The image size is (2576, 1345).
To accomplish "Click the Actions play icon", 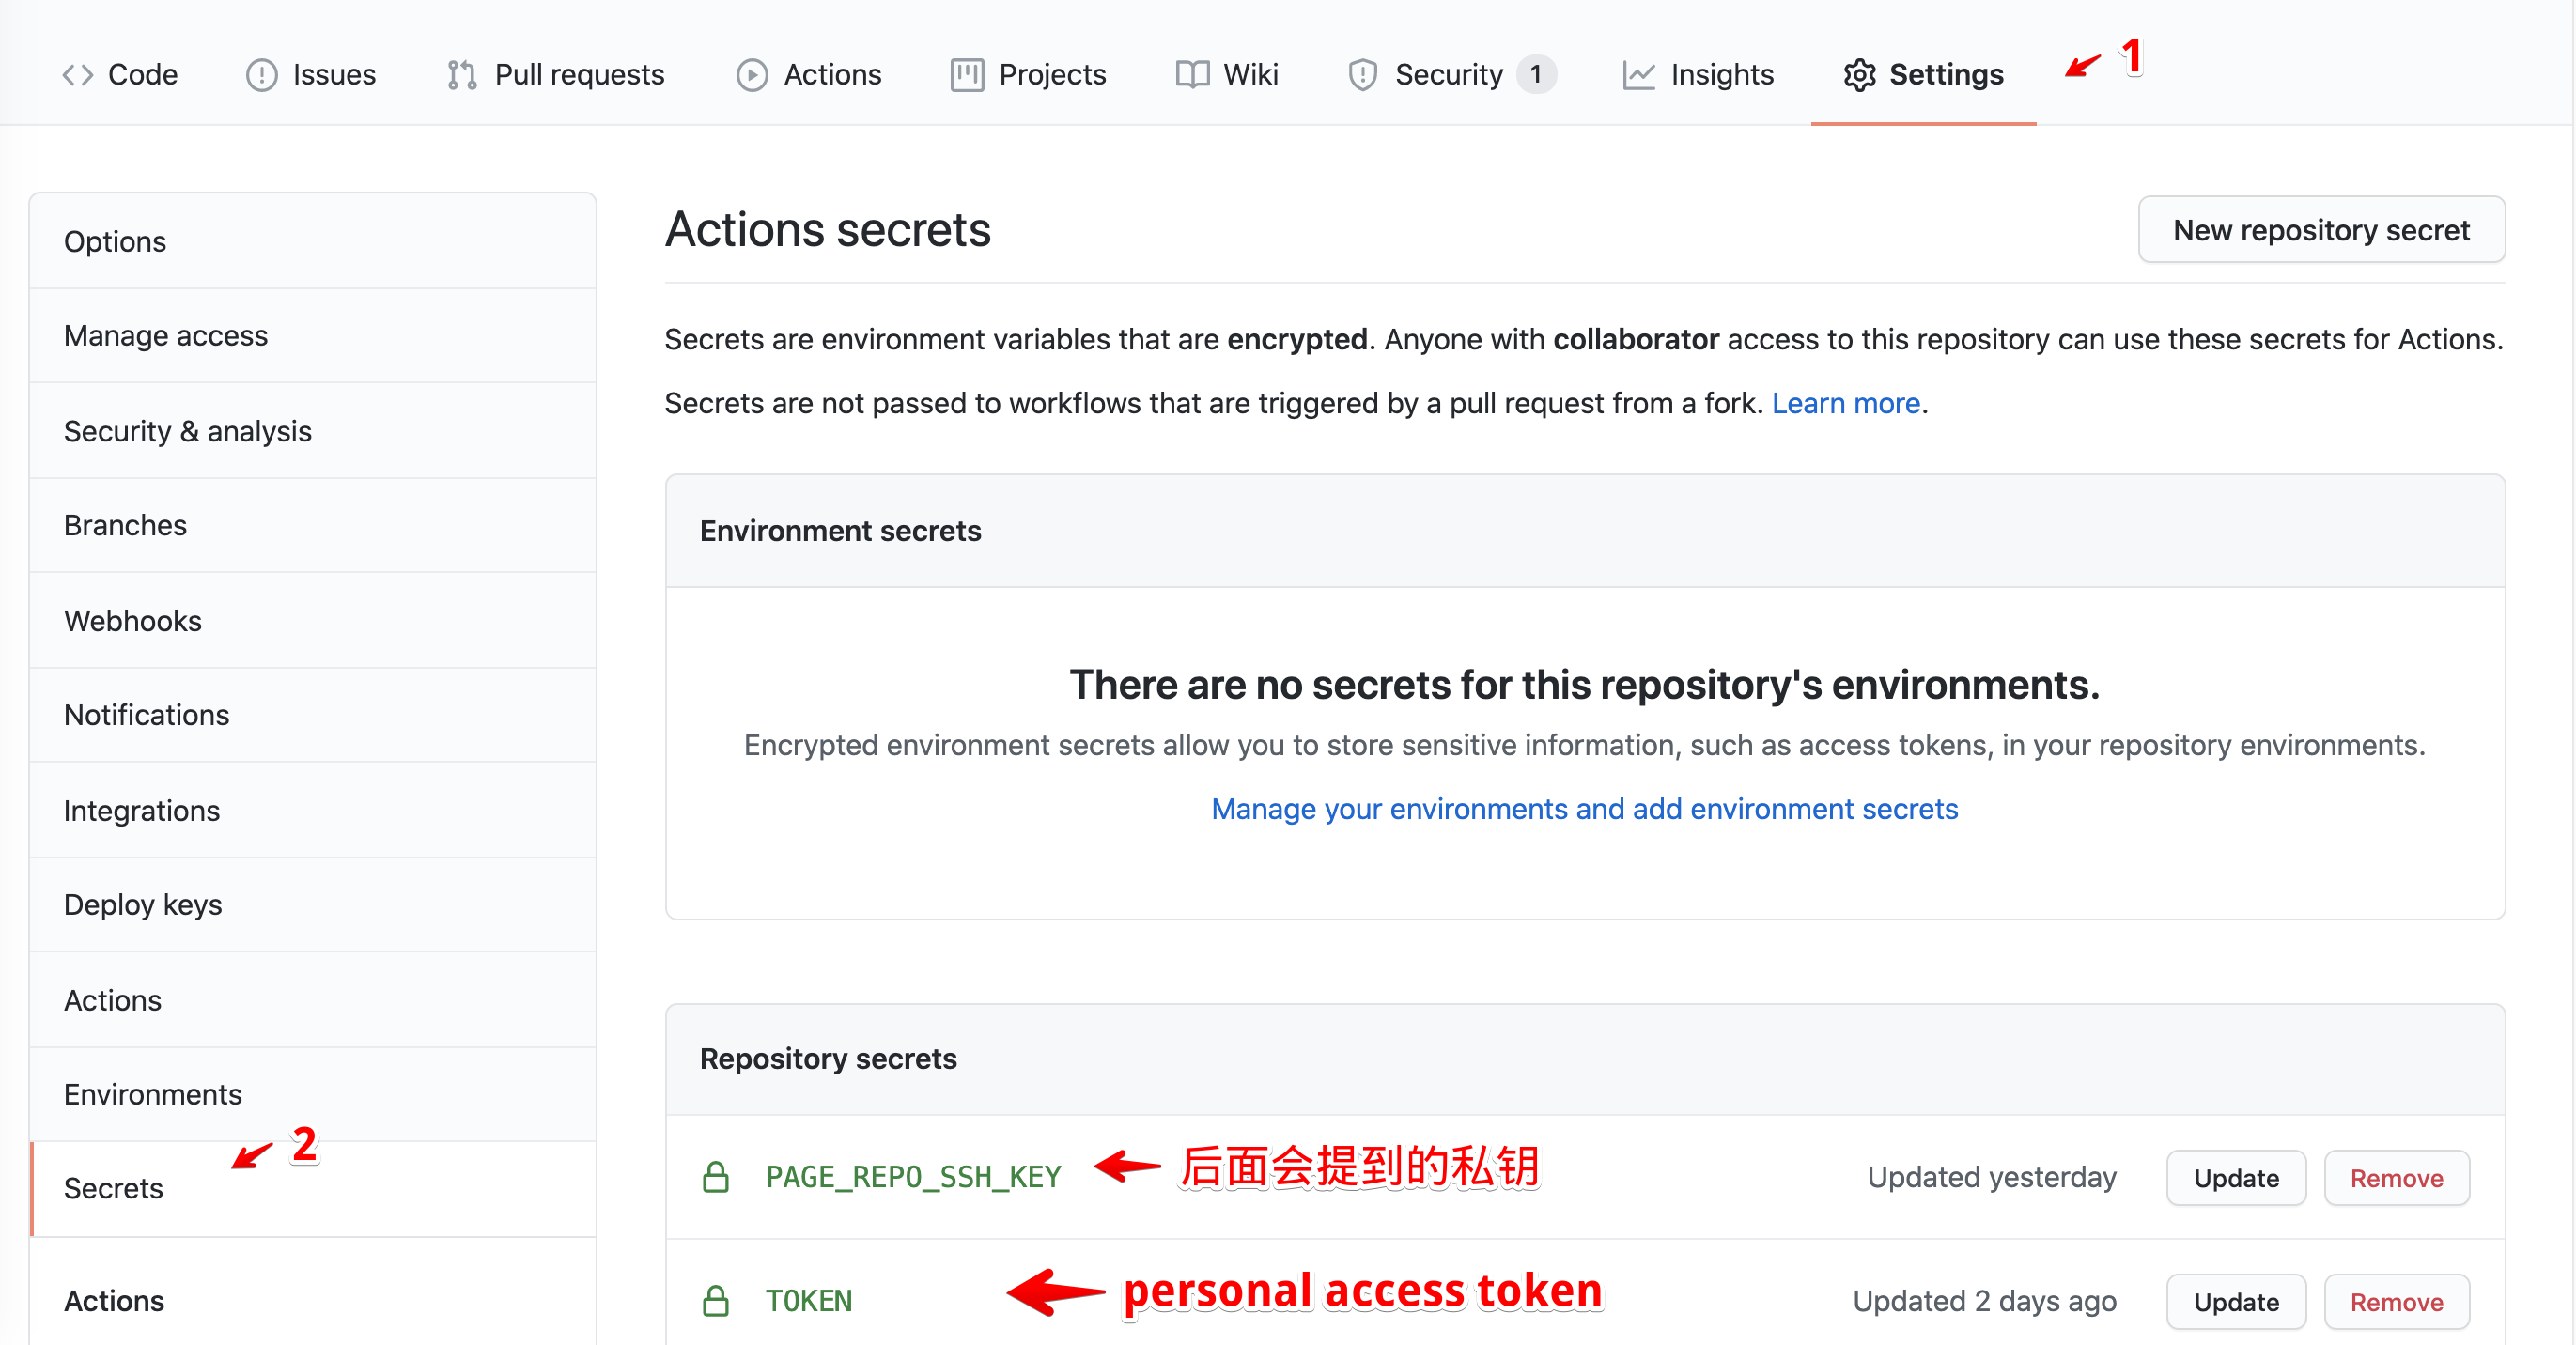I will (752, 75).
